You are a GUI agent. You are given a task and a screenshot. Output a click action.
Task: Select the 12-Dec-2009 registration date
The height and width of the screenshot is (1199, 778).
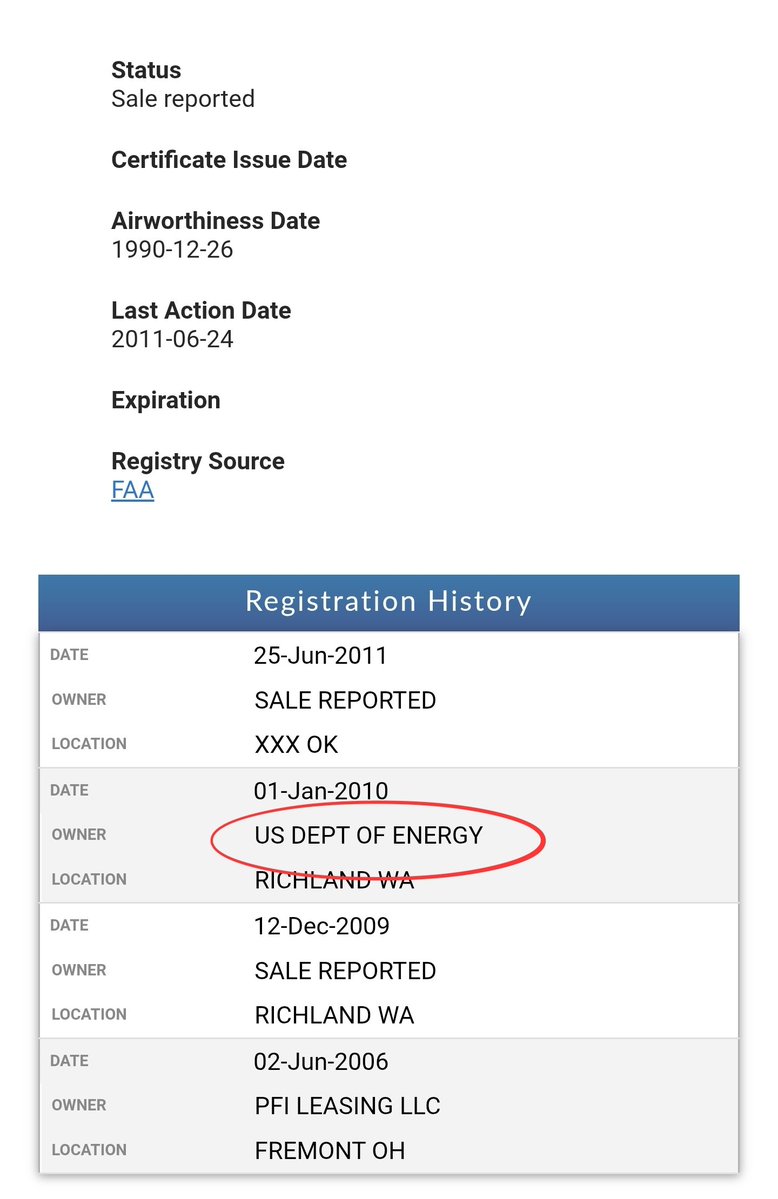coord(322,926)
